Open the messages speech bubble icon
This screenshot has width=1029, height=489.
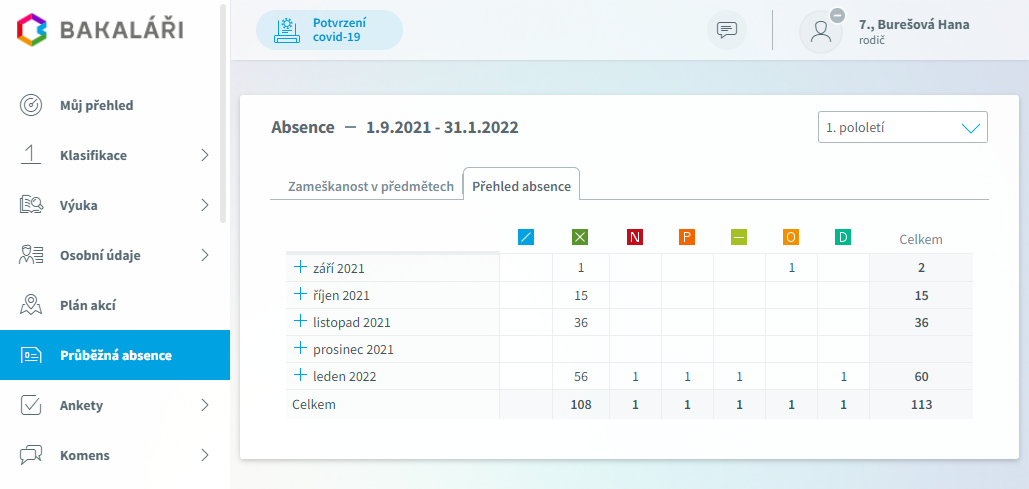pyautogui.click(x=726, y=30)
